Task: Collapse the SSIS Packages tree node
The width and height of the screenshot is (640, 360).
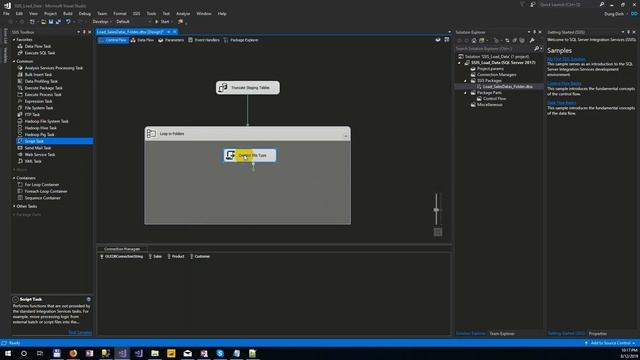Action: (x=465, y=81)
